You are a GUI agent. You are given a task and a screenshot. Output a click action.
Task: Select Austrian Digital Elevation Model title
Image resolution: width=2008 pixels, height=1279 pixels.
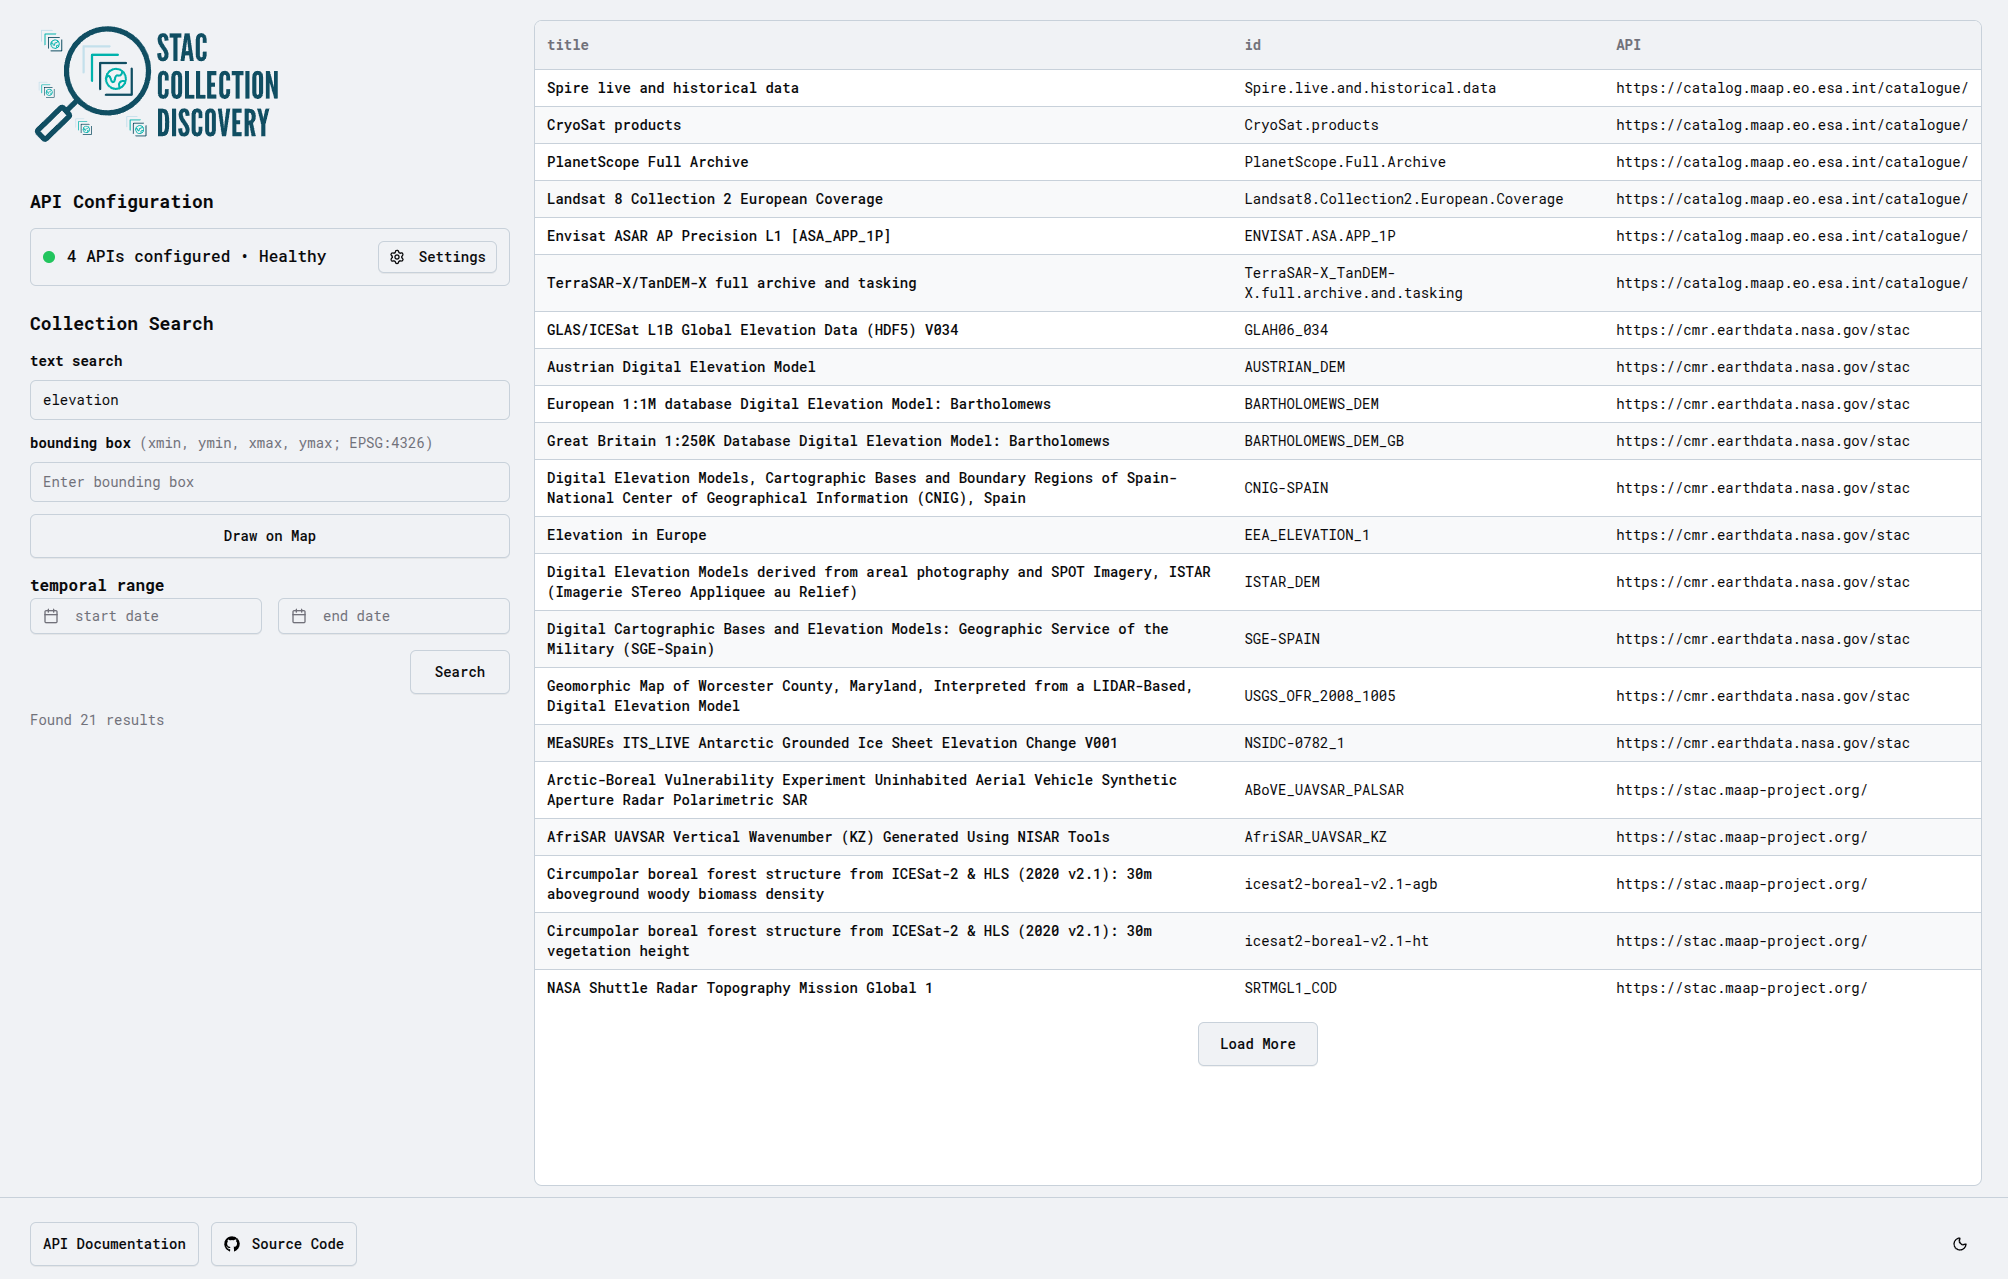click(x=681, y=367)
